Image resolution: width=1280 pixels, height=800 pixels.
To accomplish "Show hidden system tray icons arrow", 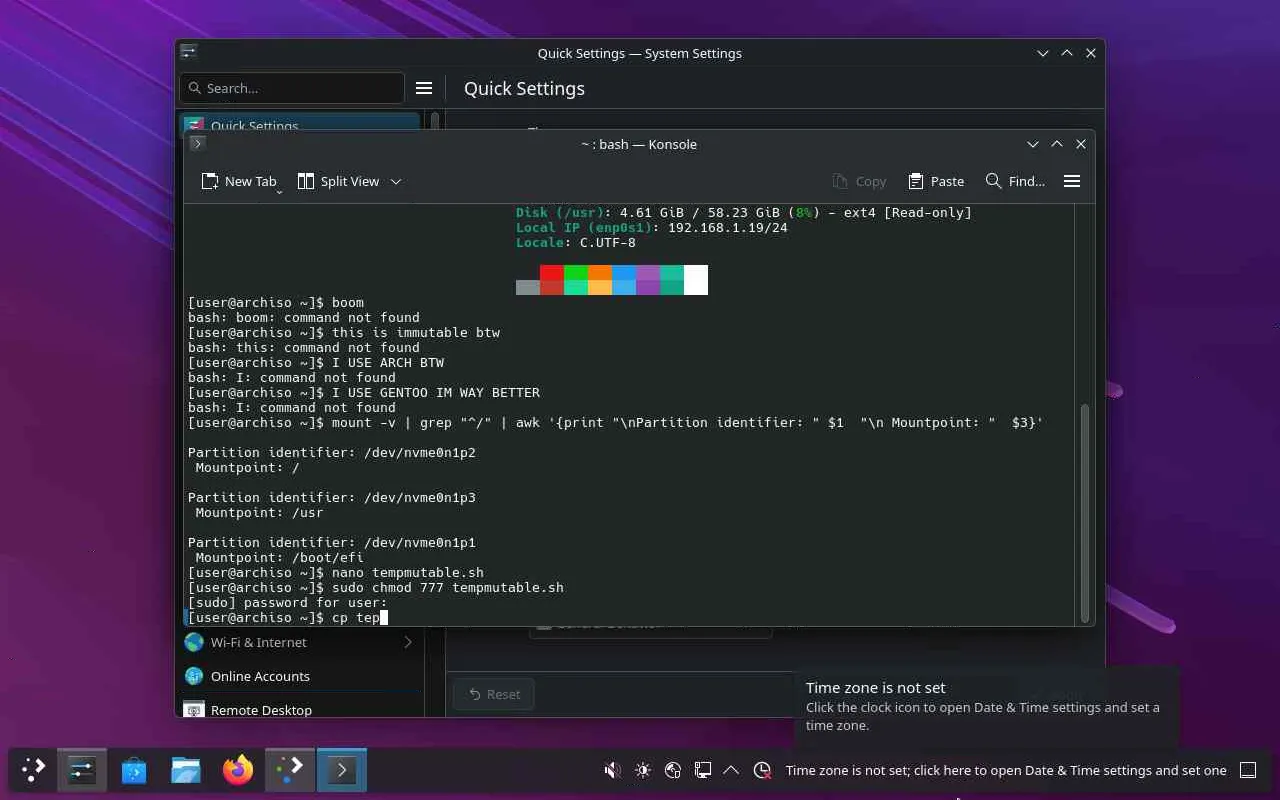I will coord(731,770).
